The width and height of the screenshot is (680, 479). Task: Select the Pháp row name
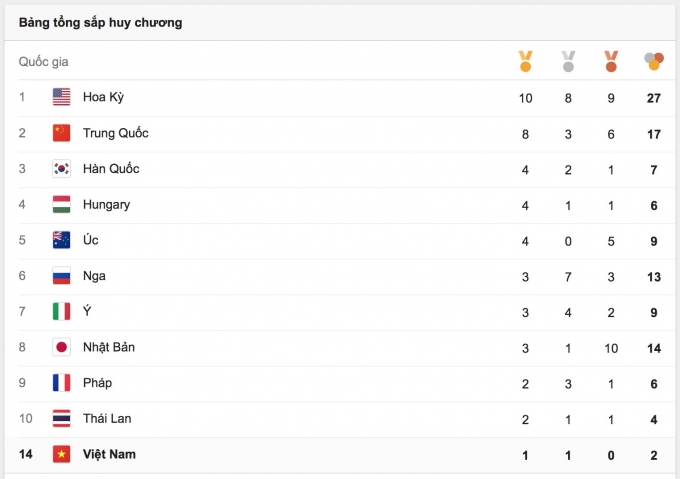[x=98, y=383]
